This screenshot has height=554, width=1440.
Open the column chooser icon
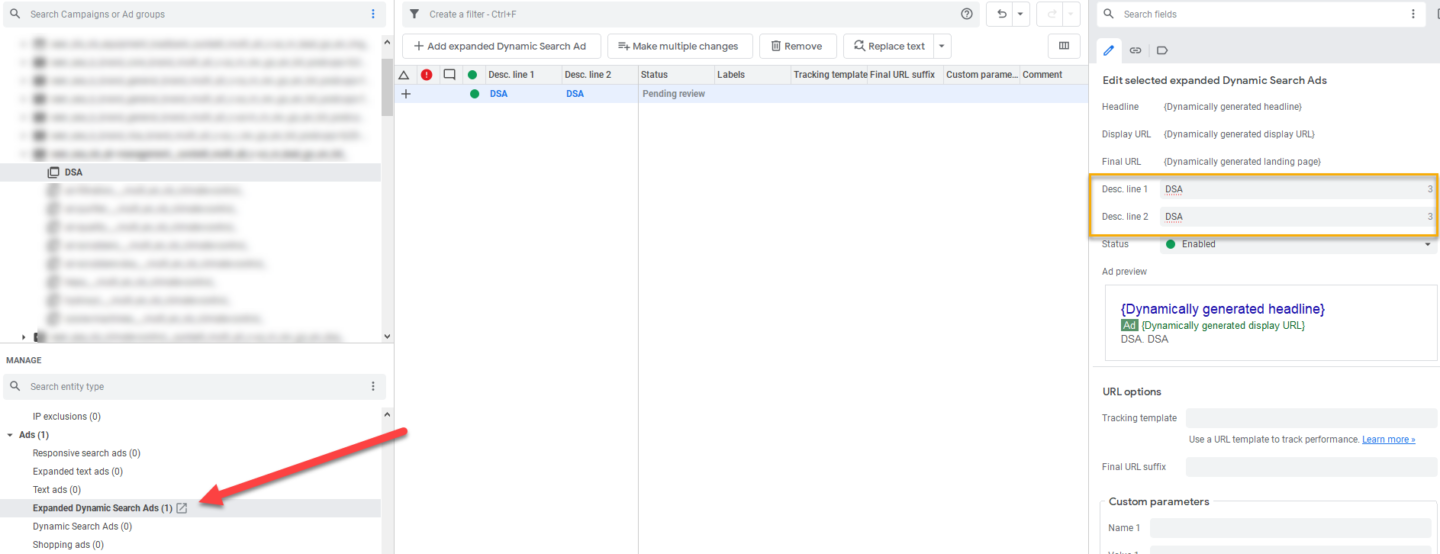tap(1064, 46)
